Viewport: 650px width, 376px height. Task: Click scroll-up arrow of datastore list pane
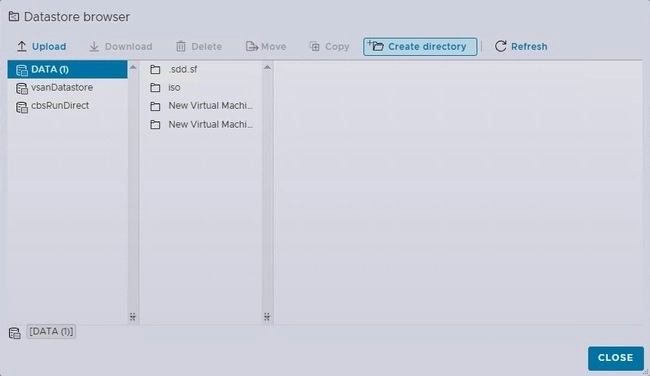pyautogui.click(x=133, y=67)
